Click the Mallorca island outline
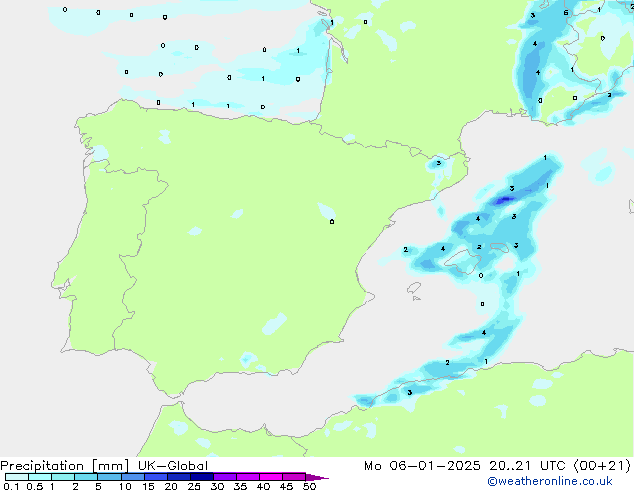This screenshot has width=634, height=490. click(x=462, y=262)
